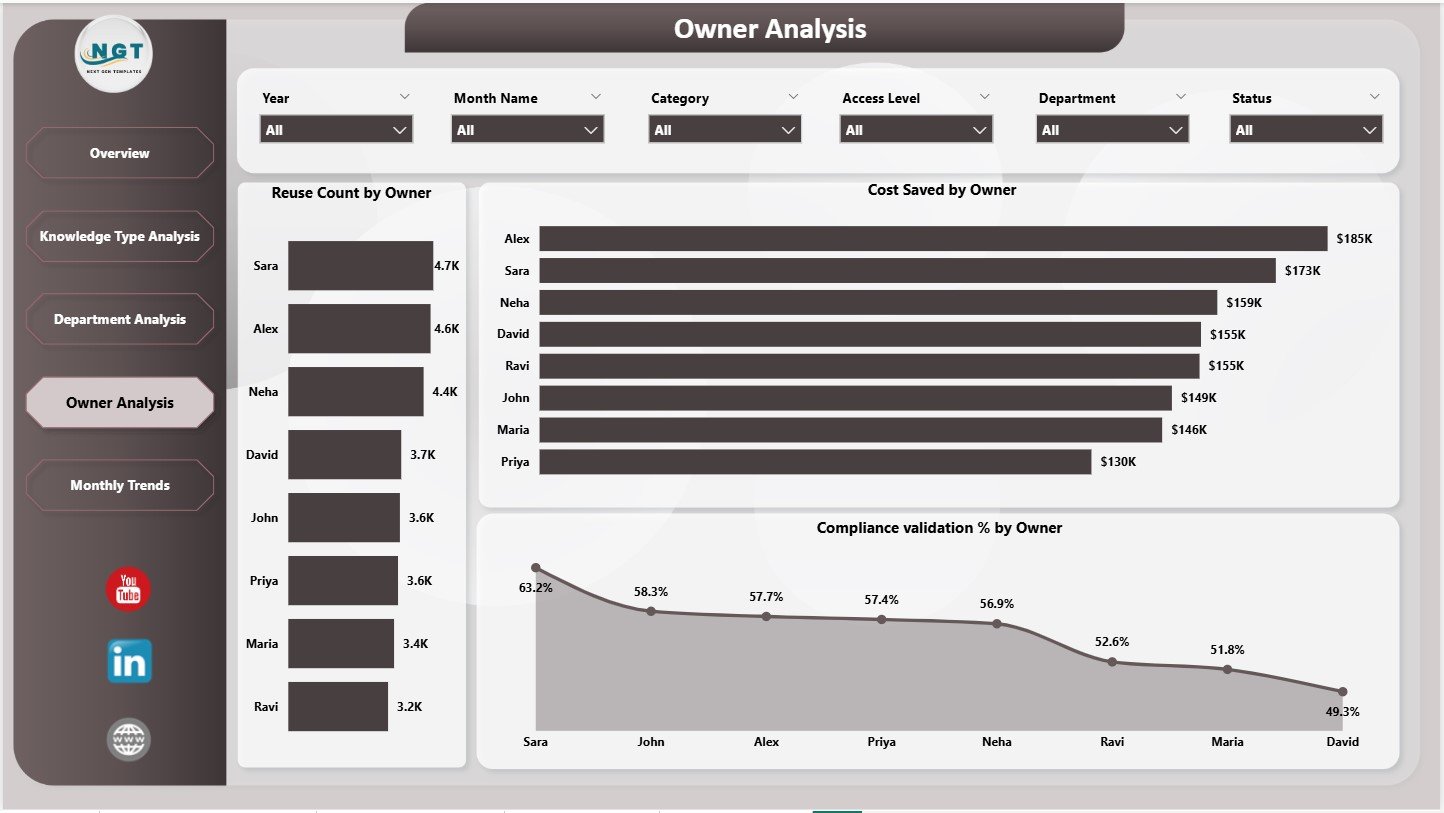Select Sara's bar in Reuse Count chart
The image size is (1444, 813).
360,265
